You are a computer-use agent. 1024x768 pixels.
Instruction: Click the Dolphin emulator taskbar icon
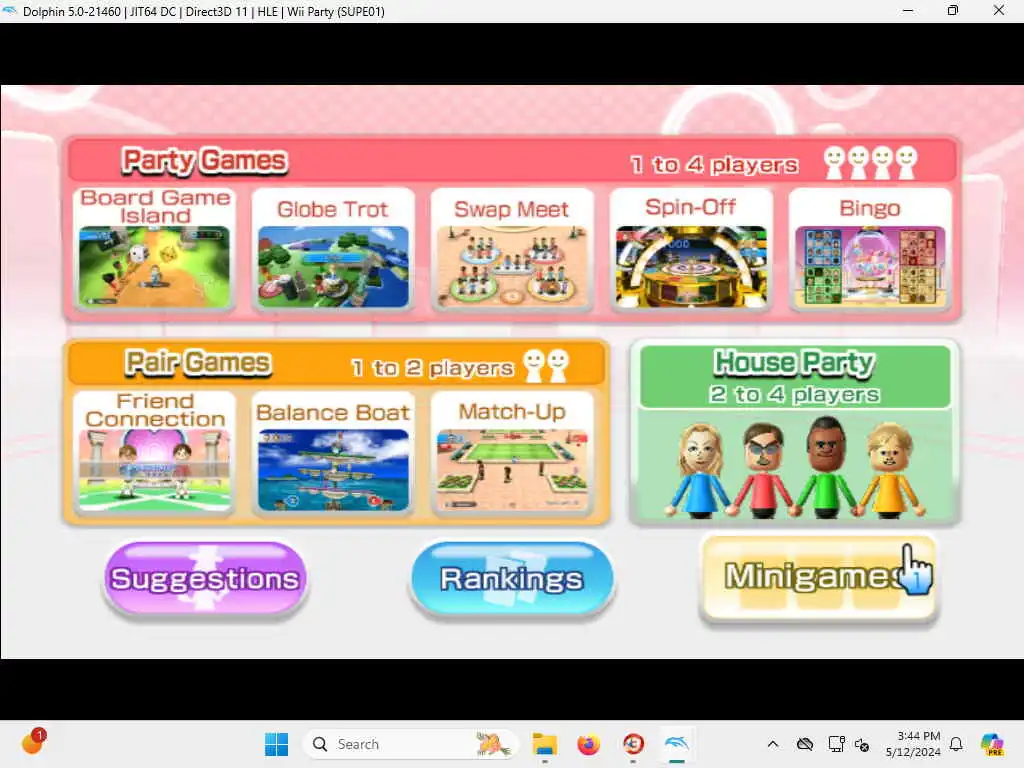(x=677, y=744)
